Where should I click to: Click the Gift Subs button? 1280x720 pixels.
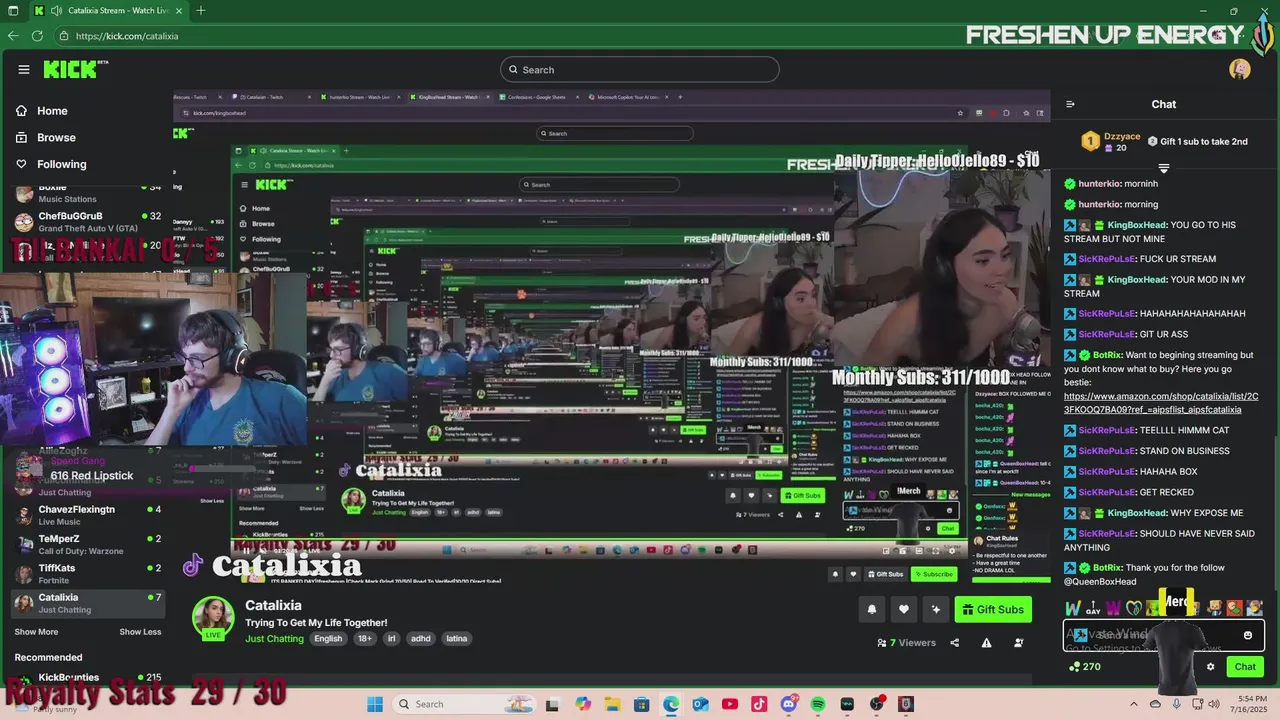click(x=993, y=609)
